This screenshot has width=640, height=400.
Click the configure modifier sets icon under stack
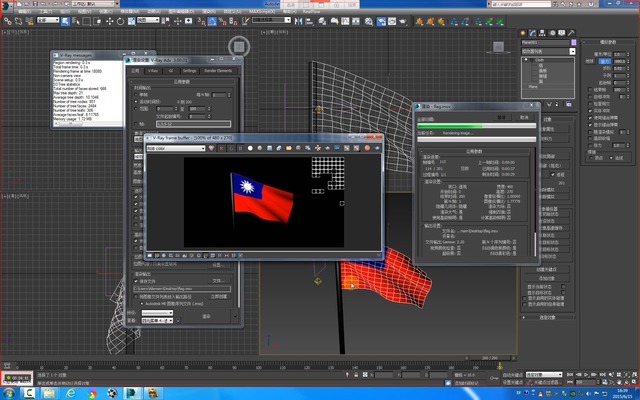(x=569, y=104)
